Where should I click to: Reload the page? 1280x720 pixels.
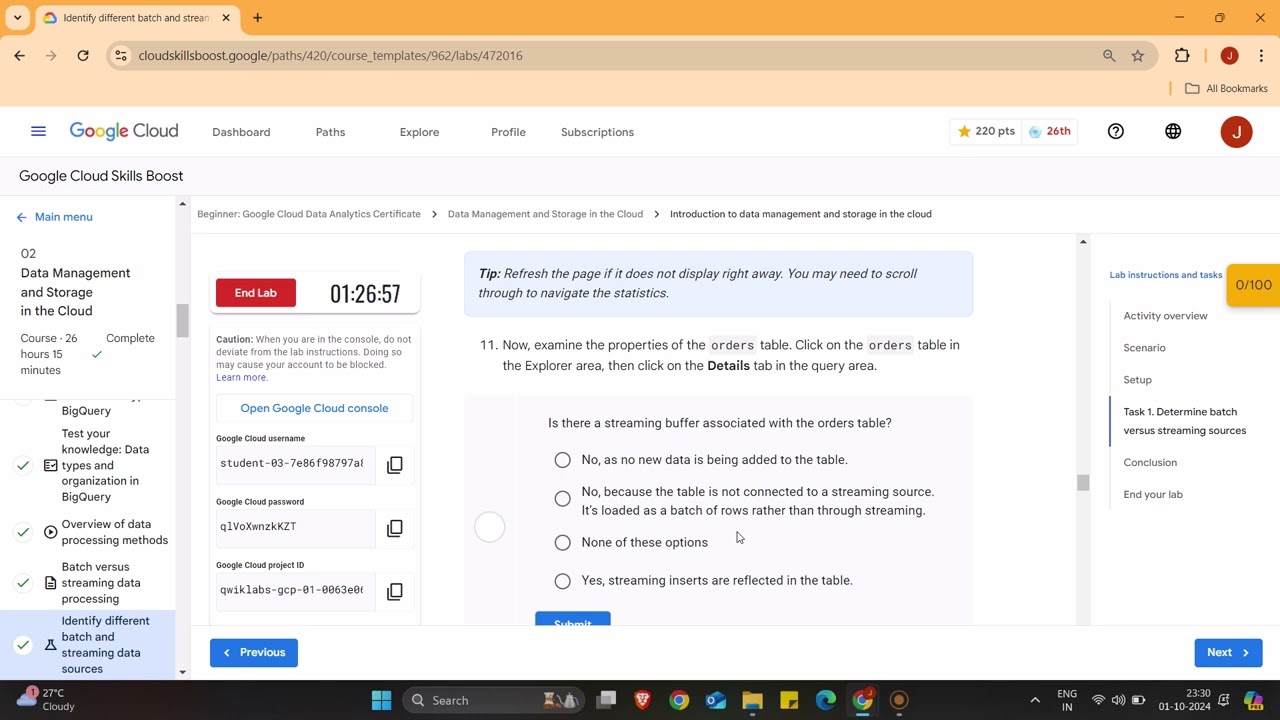tap(83, 56)
